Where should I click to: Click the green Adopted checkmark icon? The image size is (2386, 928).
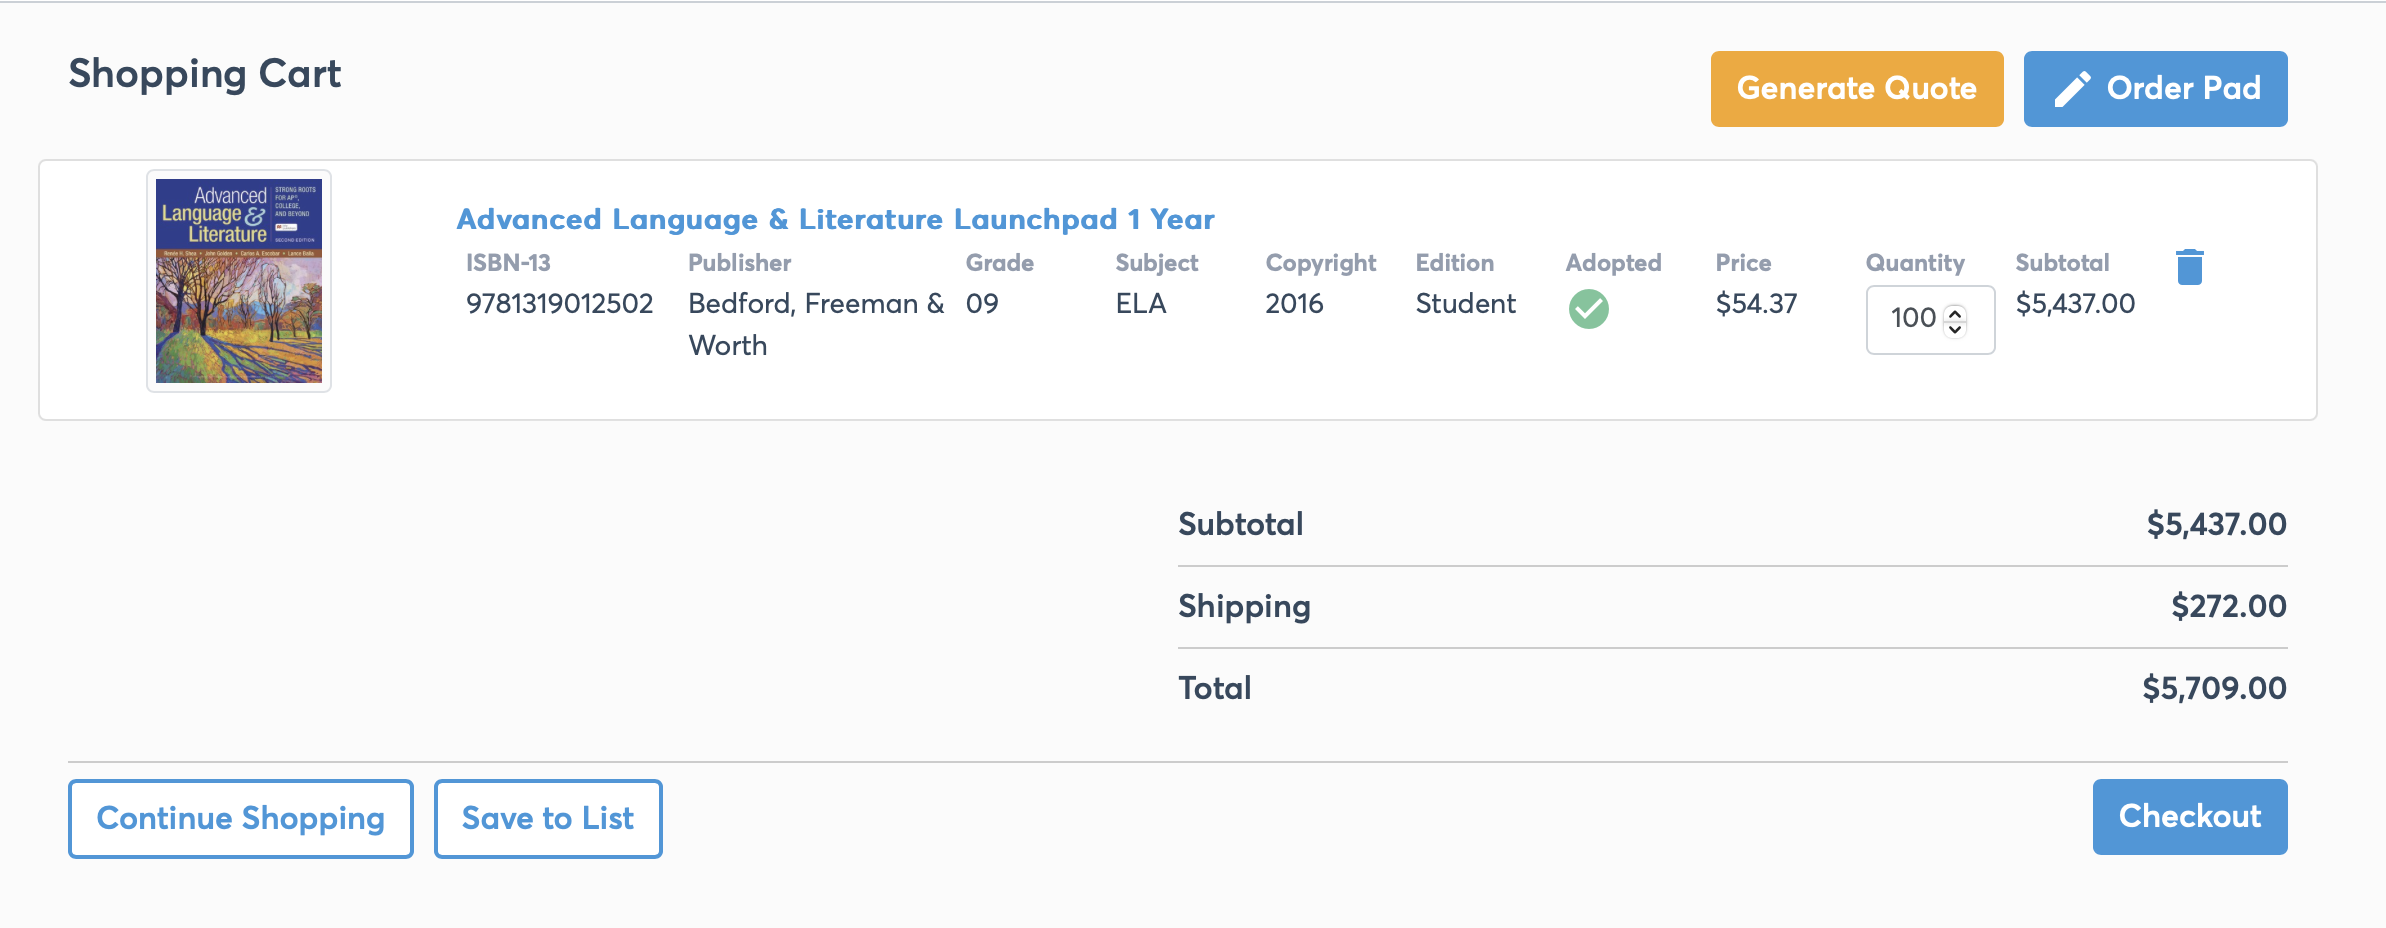(1588, 309)
